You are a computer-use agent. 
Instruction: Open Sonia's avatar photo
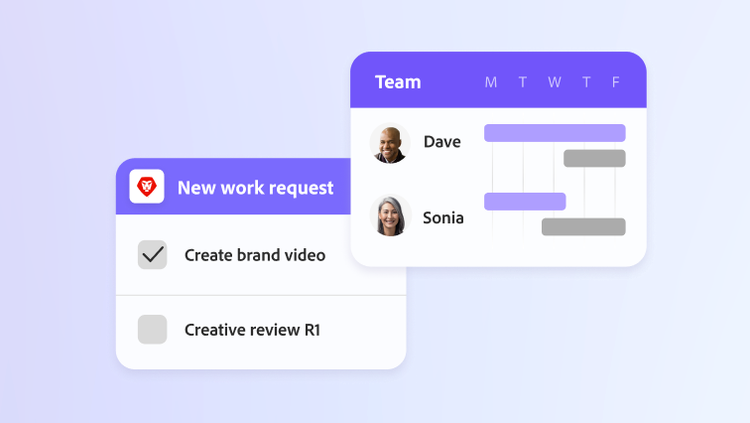pyautogui.click(x=390, y=216)
